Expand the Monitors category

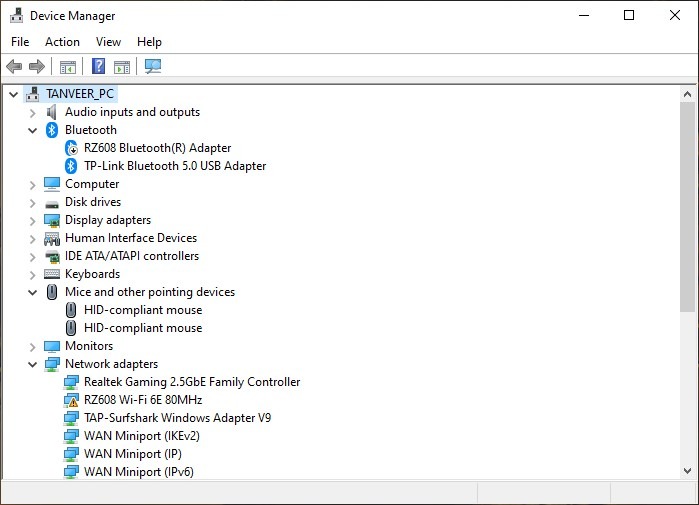pos(33,347)
